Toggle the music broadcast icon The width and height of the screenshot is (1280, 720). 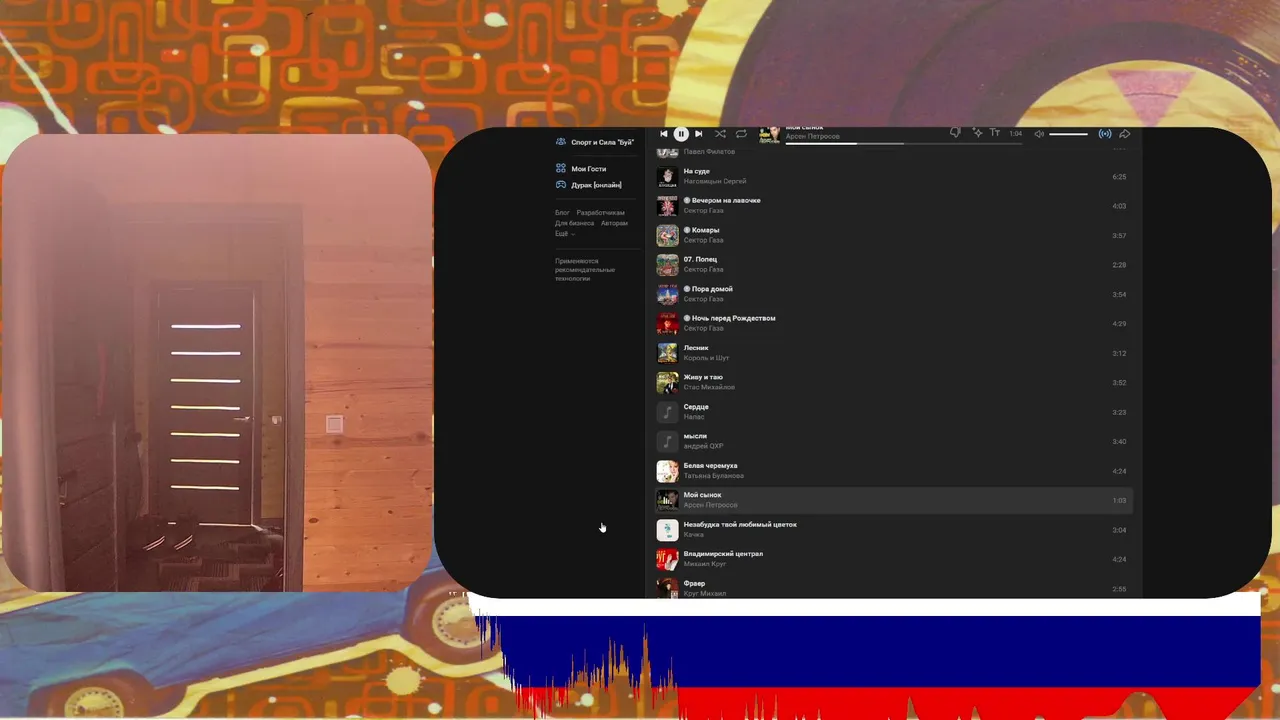1105,134
